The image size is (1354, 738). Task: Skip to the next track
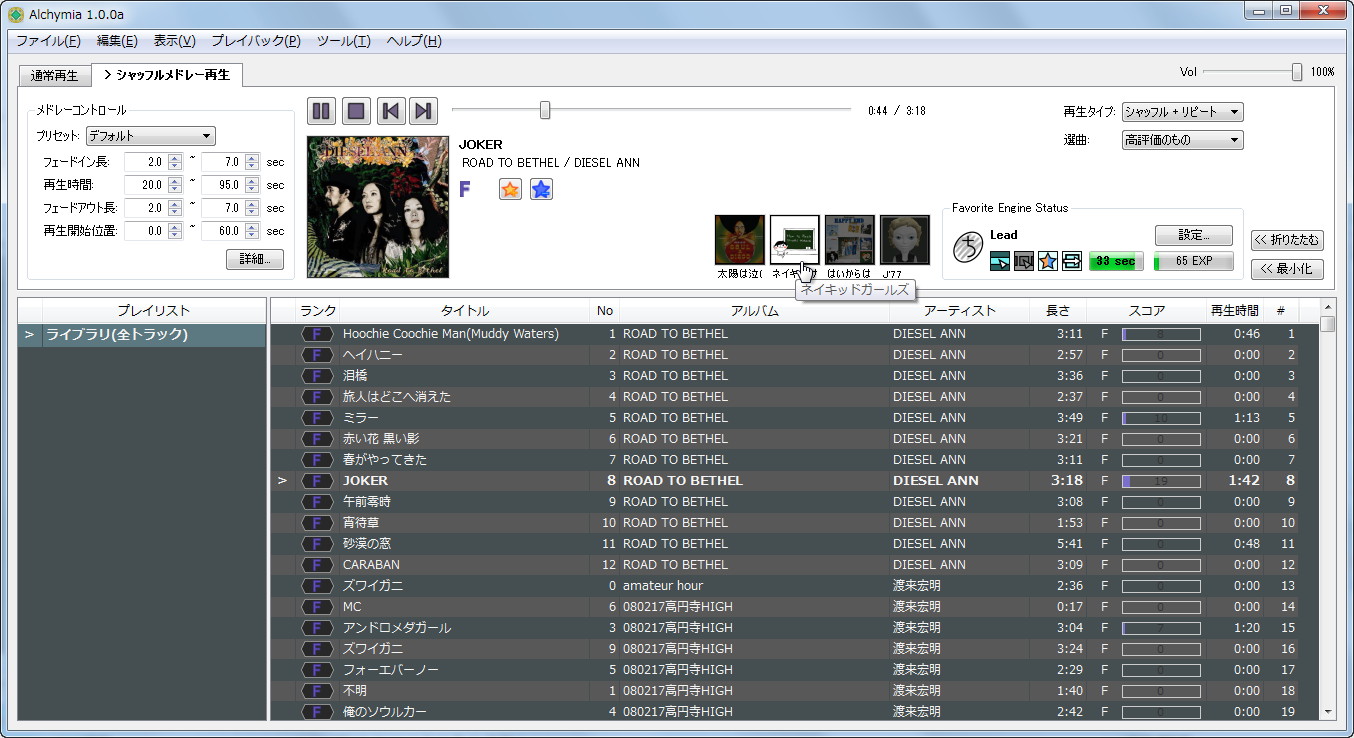[x=424, y=111]
